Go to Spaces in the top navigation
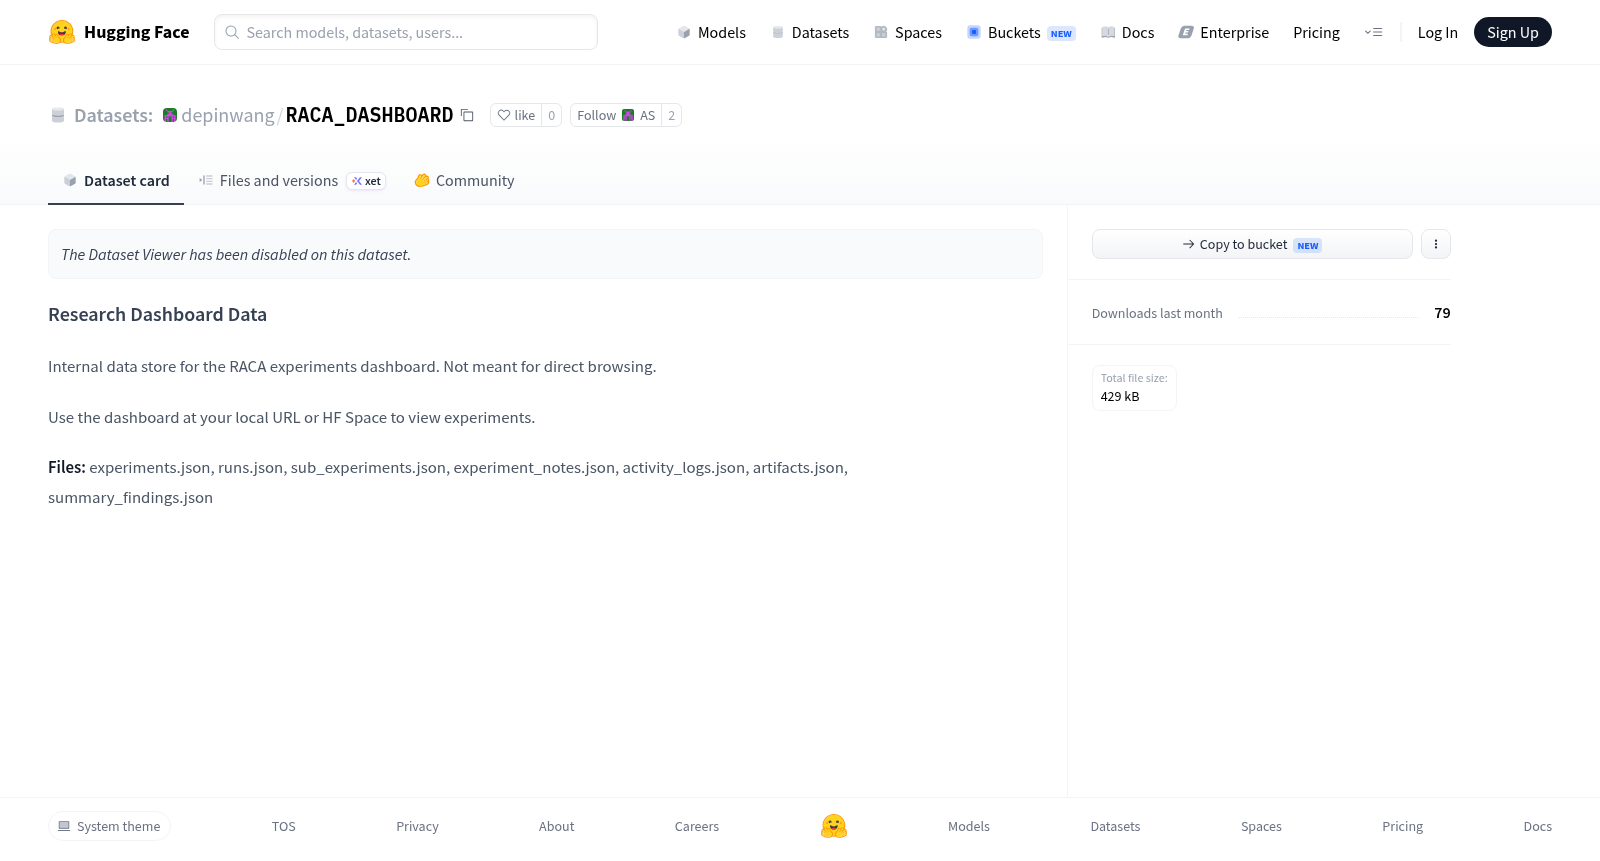 (908, 32)
